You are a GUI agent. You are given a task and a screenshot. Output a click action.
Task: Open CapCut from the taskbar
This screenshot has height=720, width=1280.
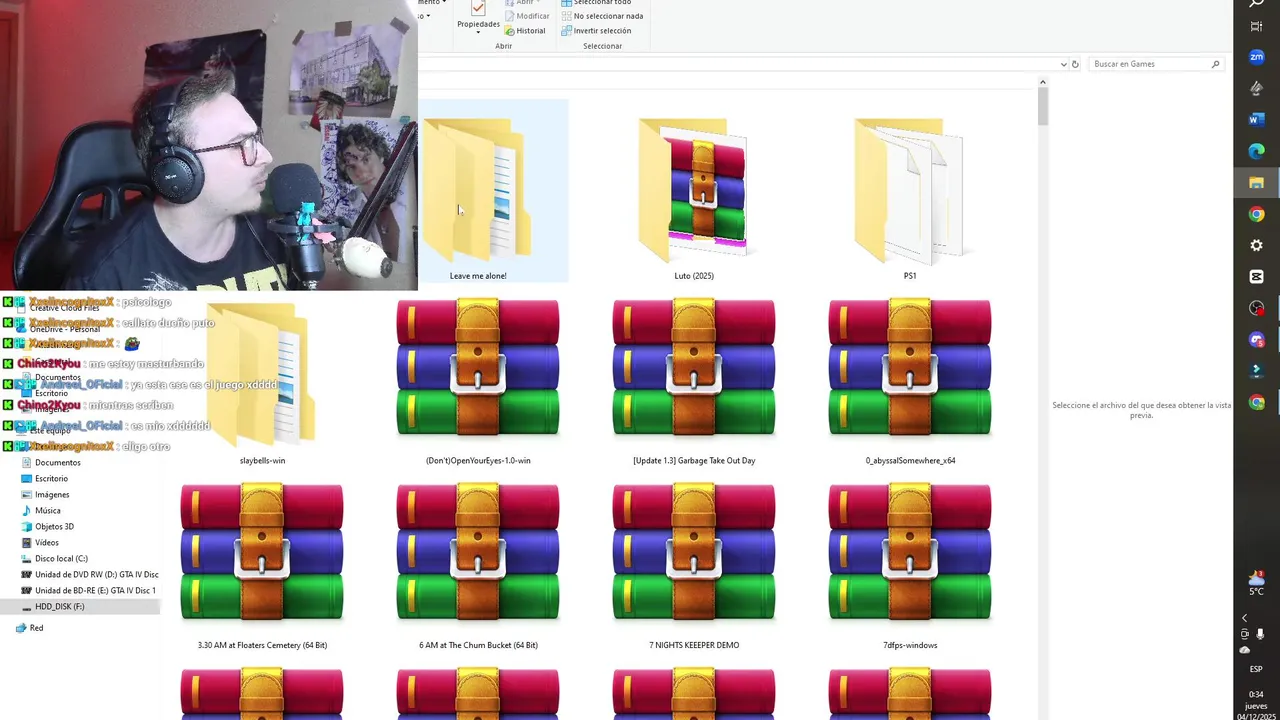[1257, 276]
